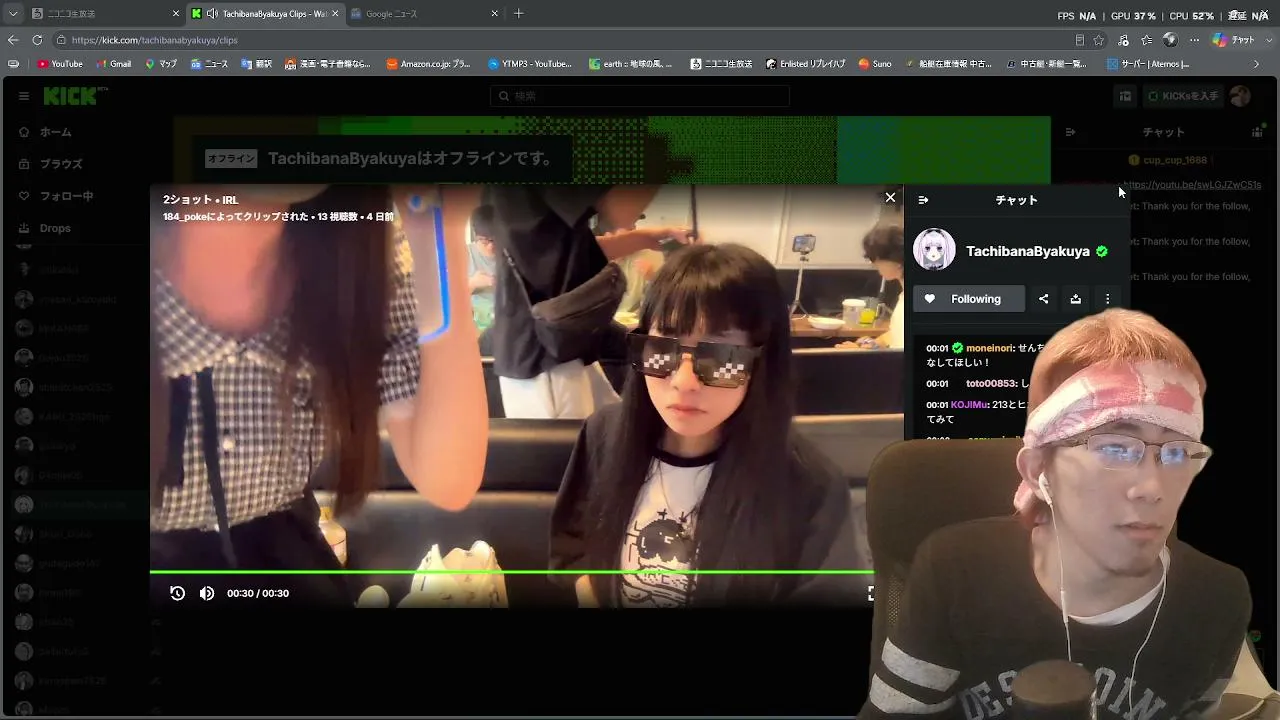Screen dimensions: 1280x720
Task: Click the share icon beside Following
Action: tap(1043, 299)
